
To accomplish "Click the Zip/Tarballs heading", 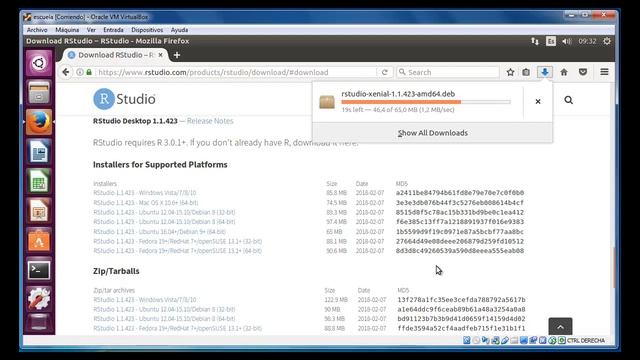I will point(116,271).
